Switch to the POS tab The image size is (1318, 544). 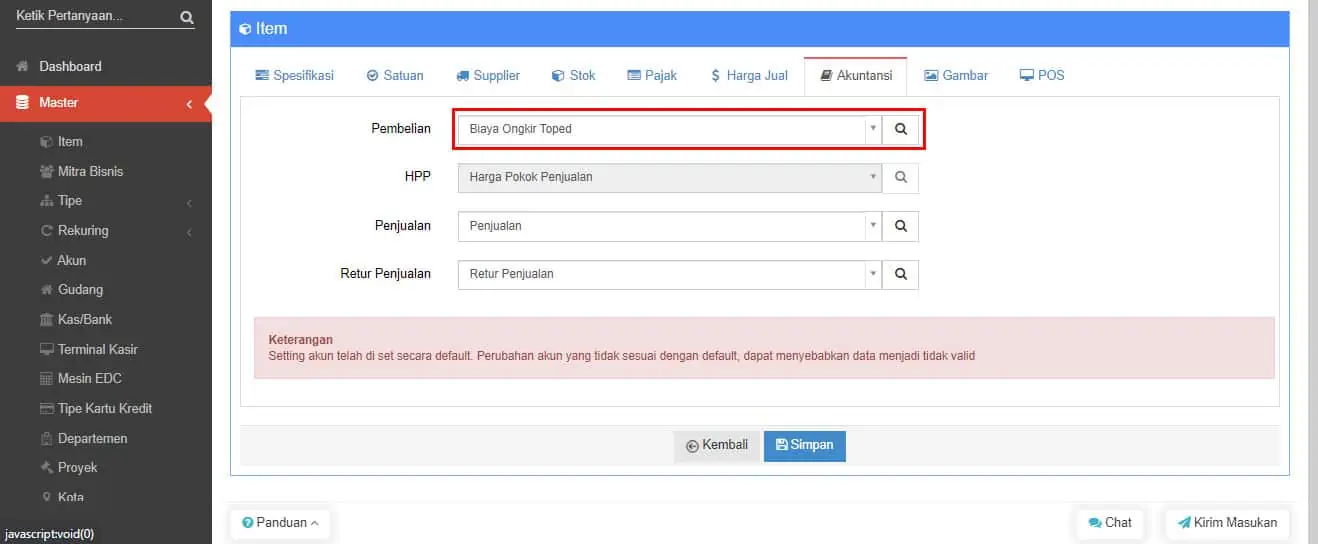point(1042,75)
